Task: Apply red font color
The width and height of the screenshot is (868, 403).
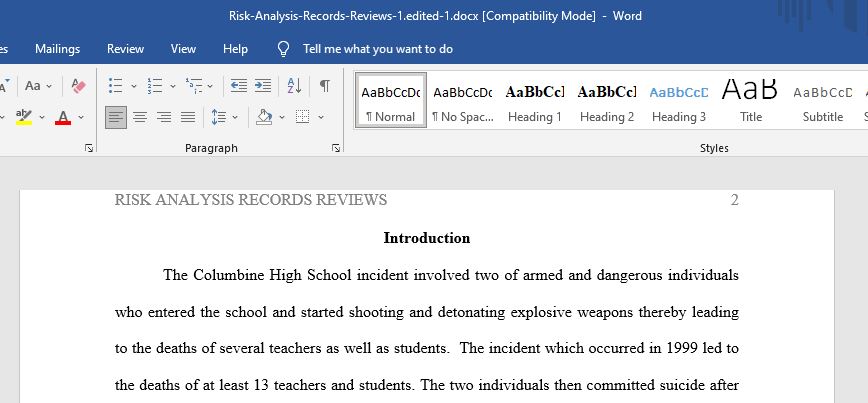Action: [63, 117]
